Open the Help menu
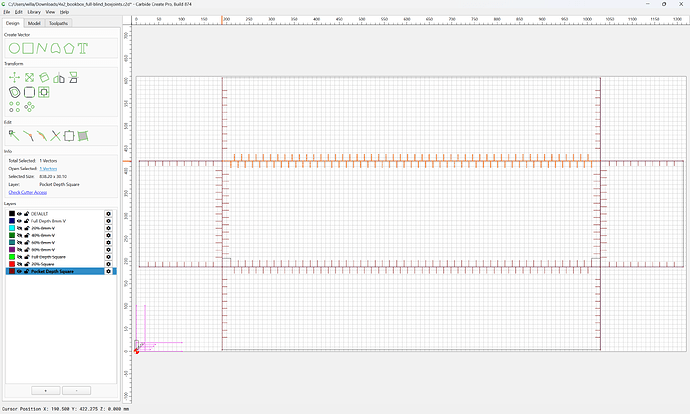The height and width of the screenshot is (414, 690). pyautogui.click(x=64, y=12)
